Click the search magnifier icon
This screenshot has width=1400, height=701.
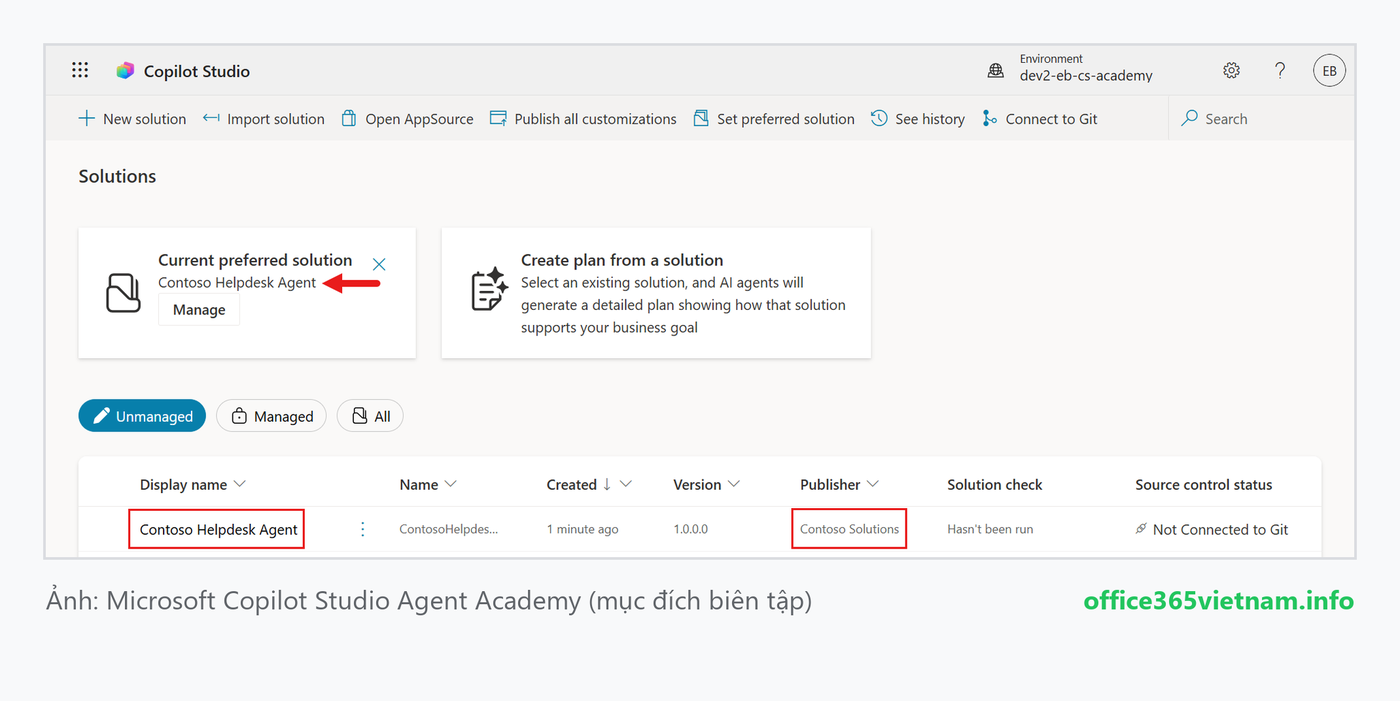point(1189,118)
